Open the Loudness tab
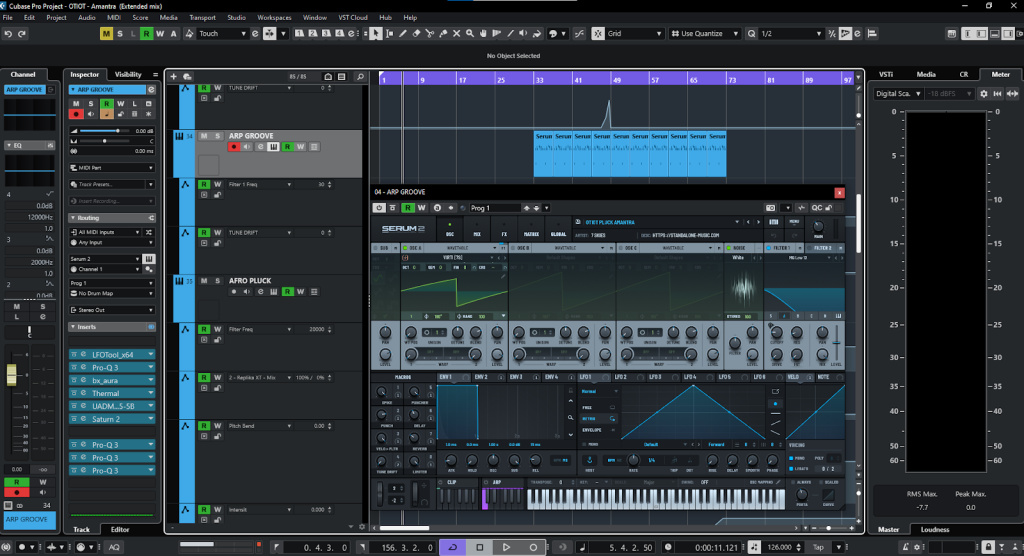This screenshot has width=1024, height=556. (934, 529)
